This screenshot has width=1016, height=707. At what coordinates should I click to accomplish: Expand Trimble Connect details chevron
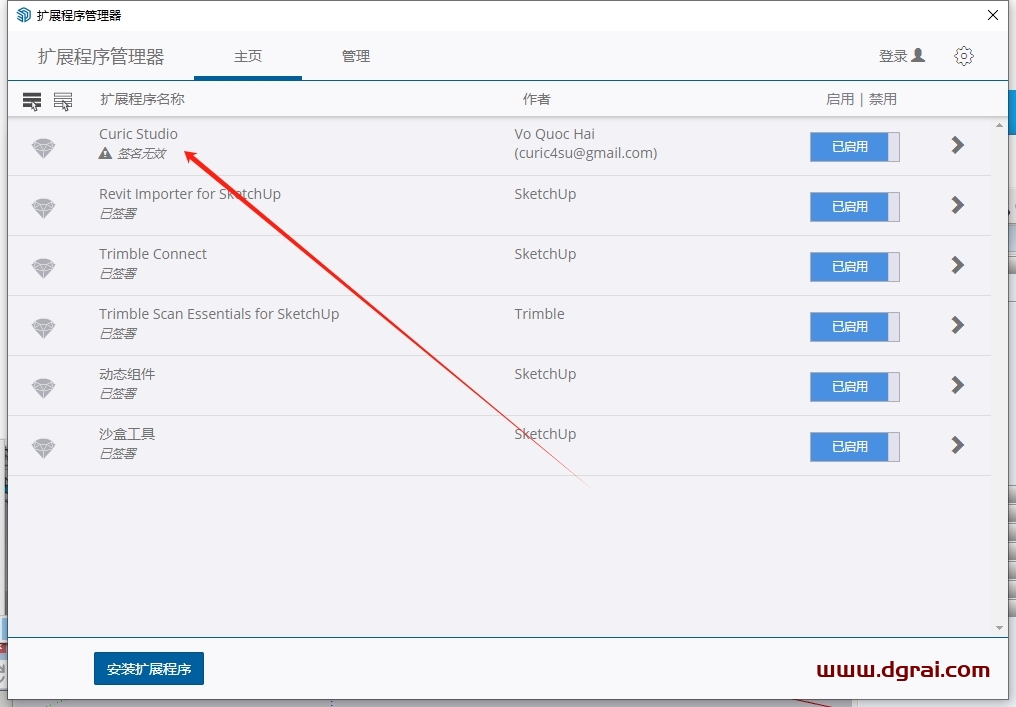(958, 265)
